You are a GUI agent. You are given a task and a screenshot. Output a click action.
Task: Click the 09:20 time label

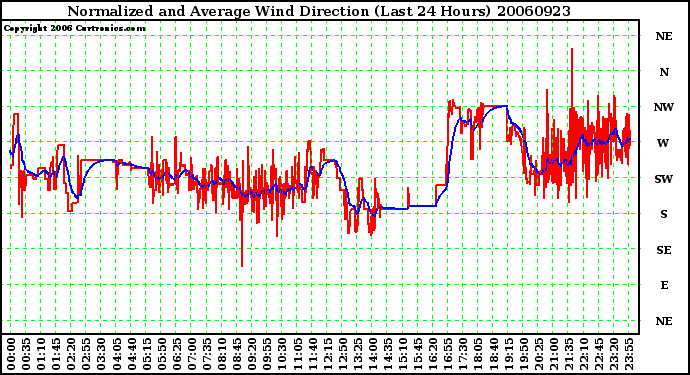(252, 354)
